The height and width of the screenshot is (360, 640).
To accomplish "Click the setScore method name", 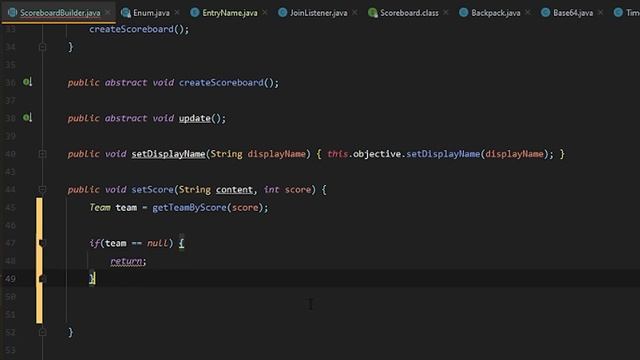I will pyautogui.click(x=152, y=189).
